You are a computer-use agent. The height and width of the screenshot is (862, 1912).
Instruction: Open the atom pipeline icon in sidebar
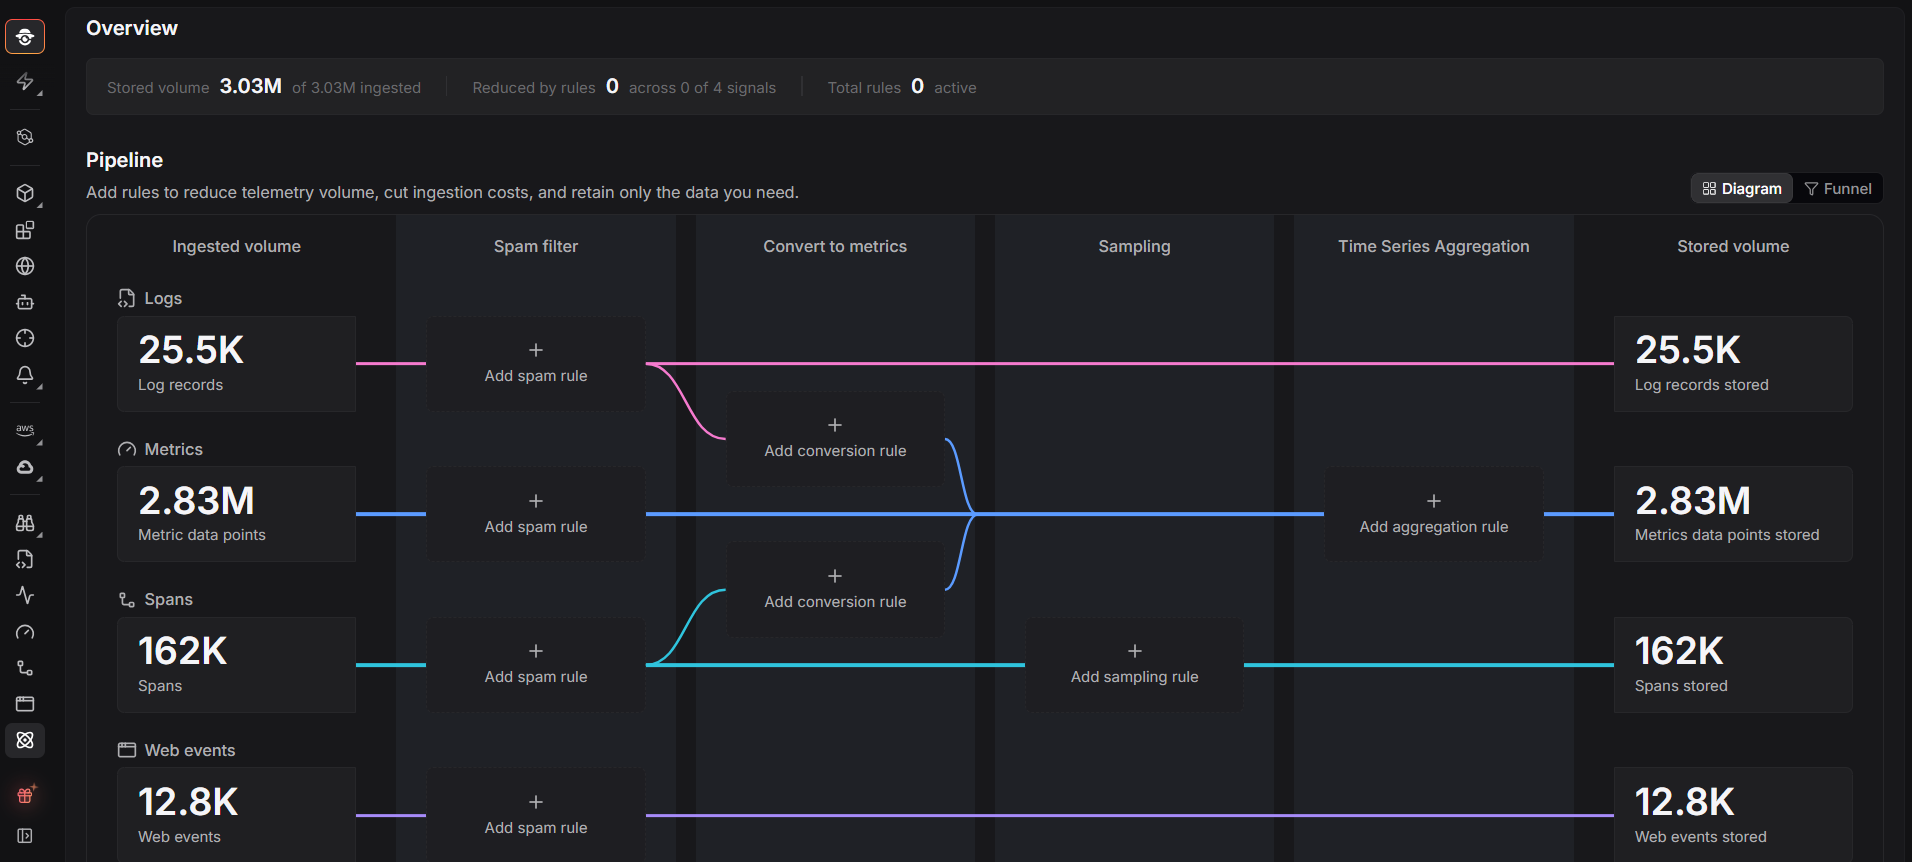(25, 740)
